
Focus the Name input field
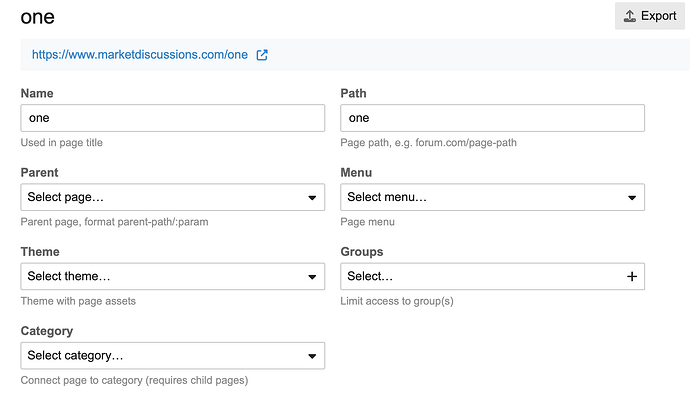click(x=172, y=118)
